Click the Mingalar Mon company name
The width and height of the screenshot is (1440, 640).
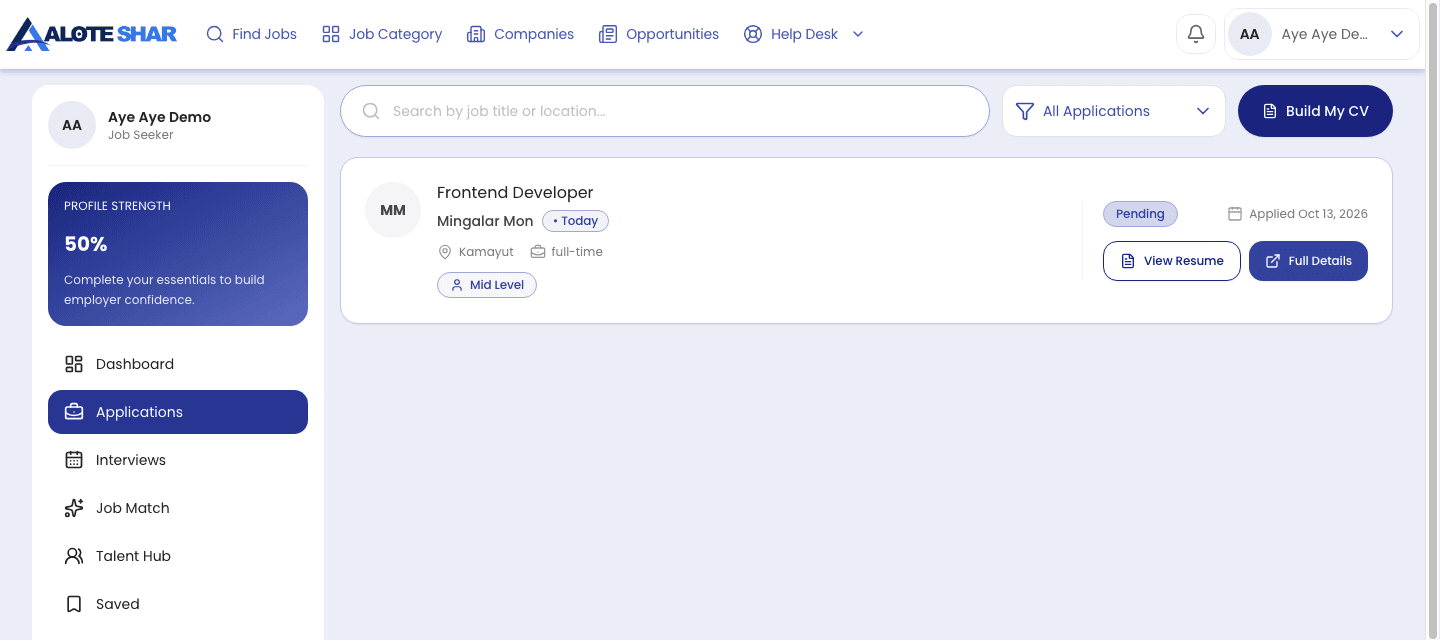click(485, 221)
